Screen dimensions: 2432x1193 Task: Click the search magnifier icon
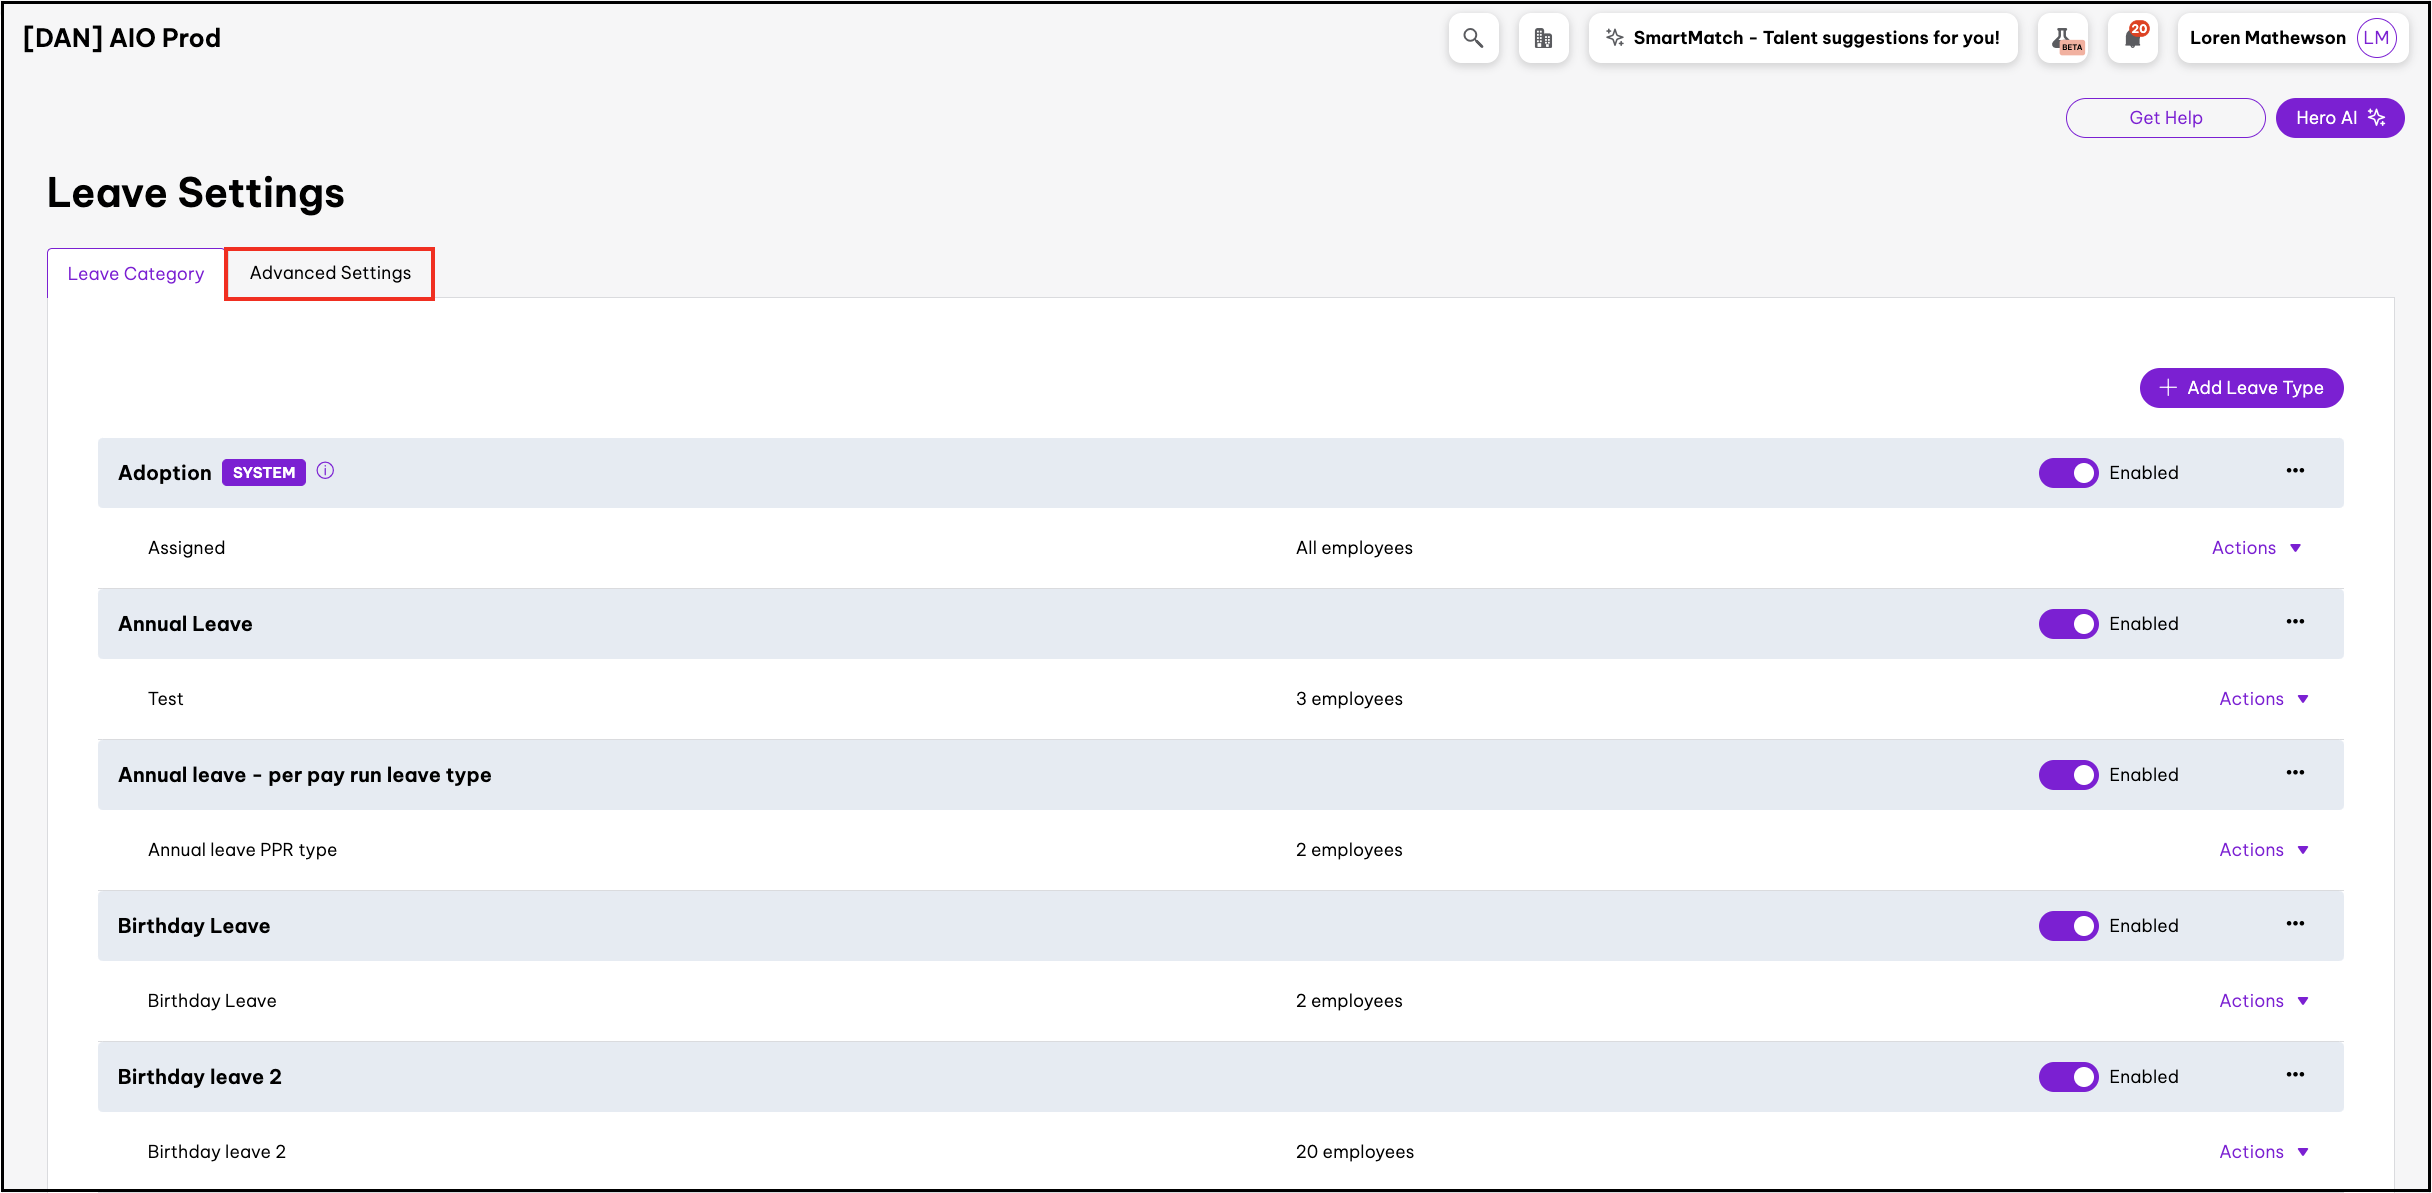(x=1472, y=38)
